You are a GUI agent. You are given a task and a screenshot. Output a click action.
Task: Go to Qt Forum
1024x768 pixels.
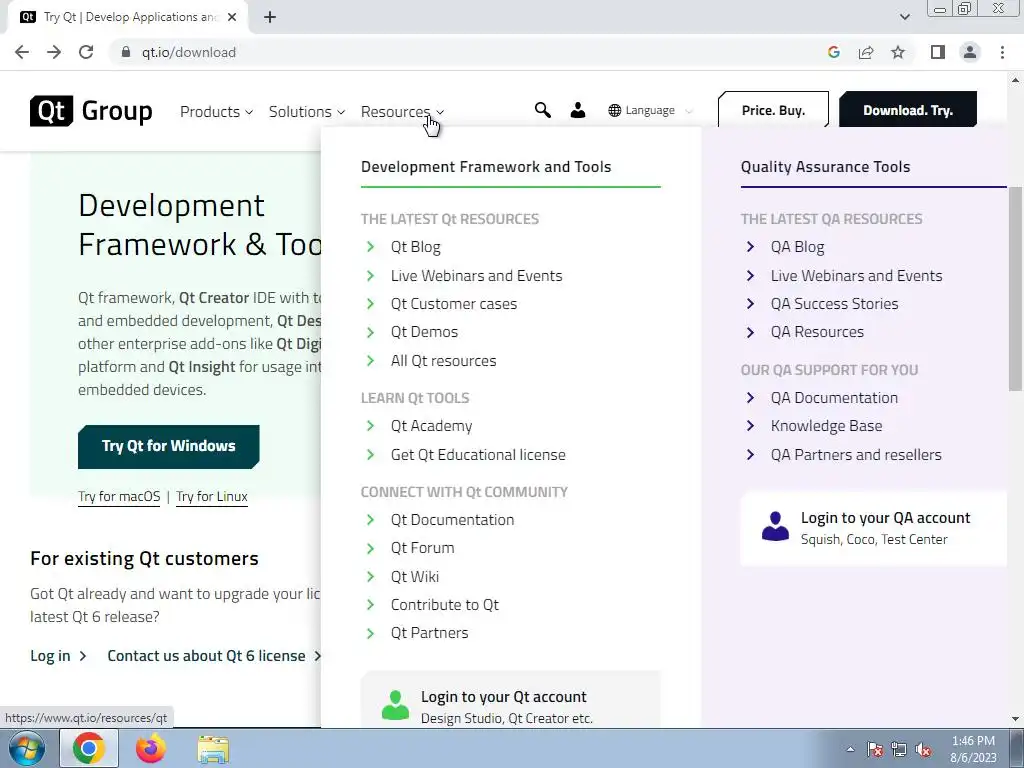pyautogui.click(x=423, y=548)
